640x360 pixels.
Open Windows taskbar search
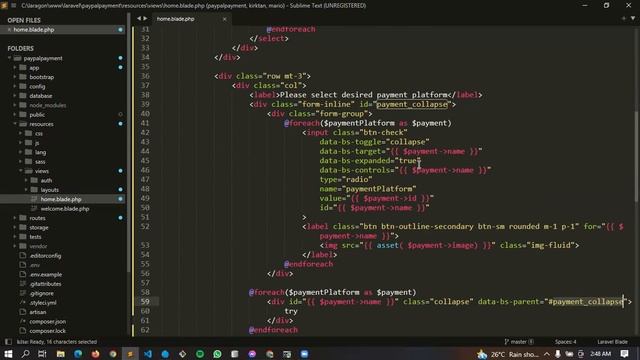tap(25, 354)
